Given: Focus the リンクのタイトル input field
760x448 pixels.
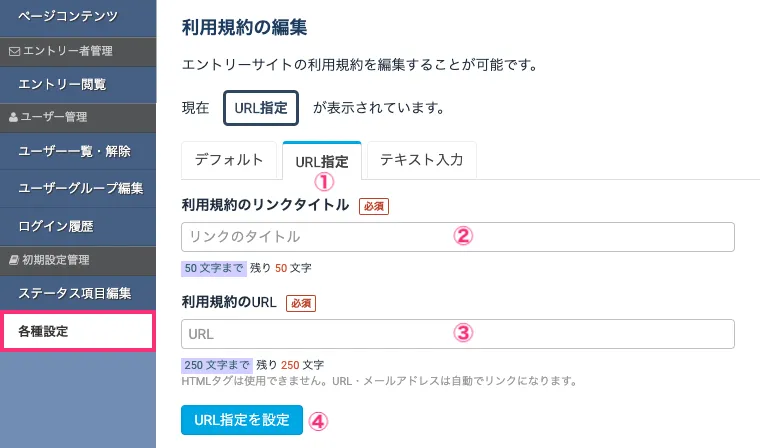Looking at the screenshot, I should (458, 237).
